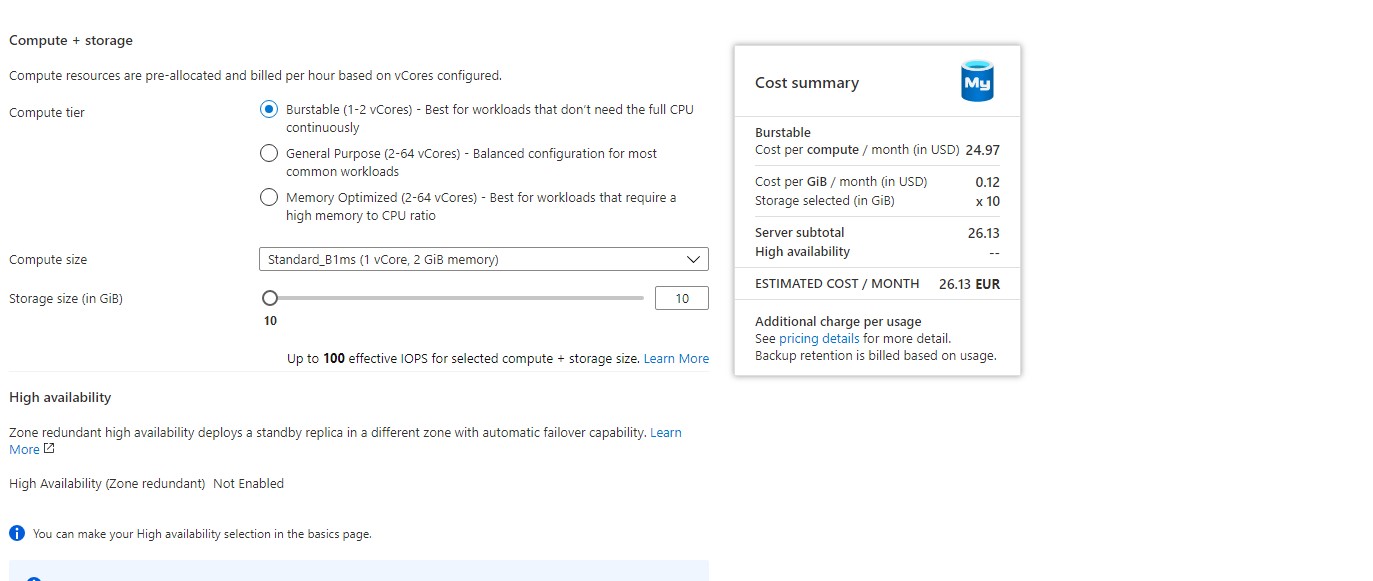Open Learn More for zone redundant availability

coord(665,432)
